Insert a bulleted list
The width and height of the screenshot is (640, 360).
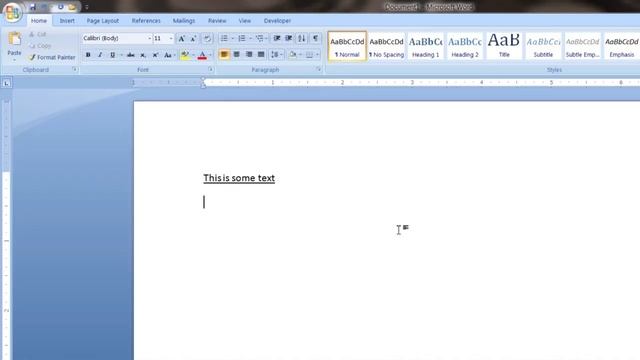coord(224,38)
